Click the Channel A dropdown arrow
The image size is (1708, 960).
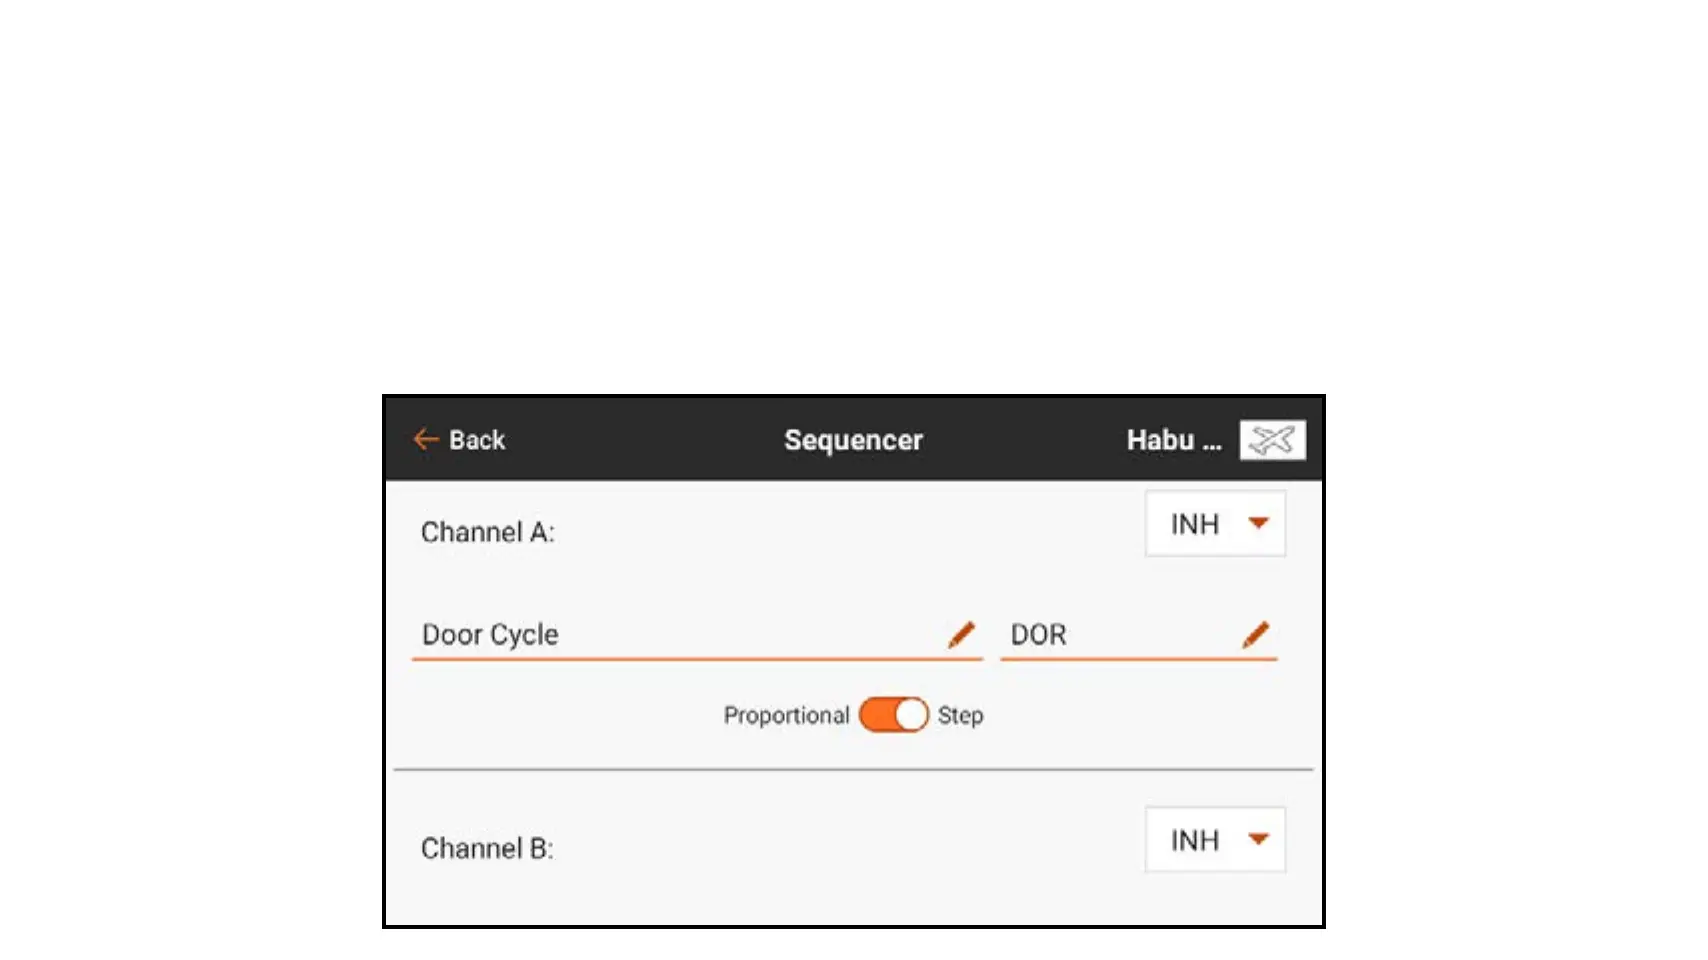1258,523
